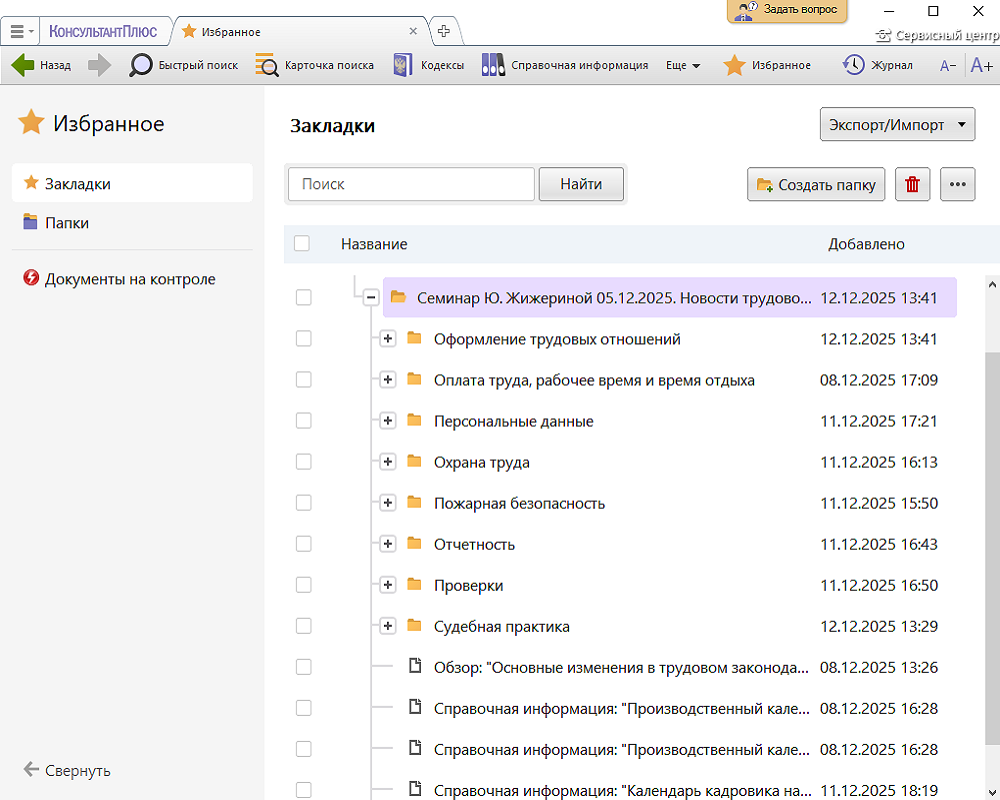
Task: Open the Search Card icon
Action: [x=267, y=66]
